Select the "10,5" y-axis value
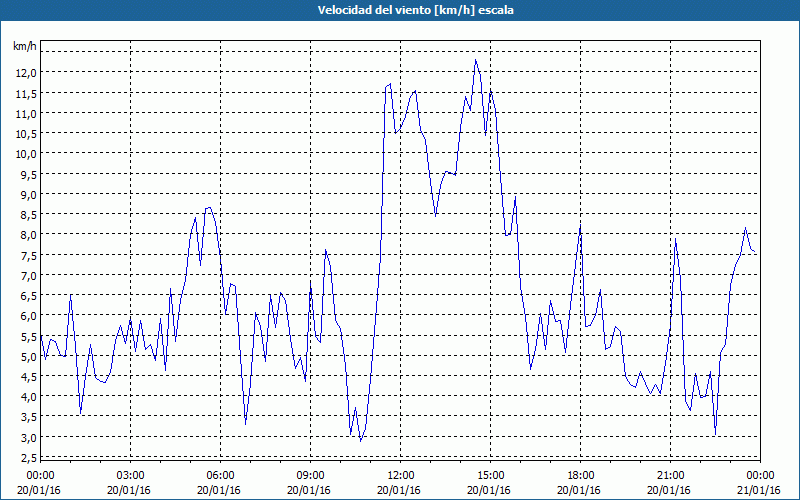 point(26,134)
